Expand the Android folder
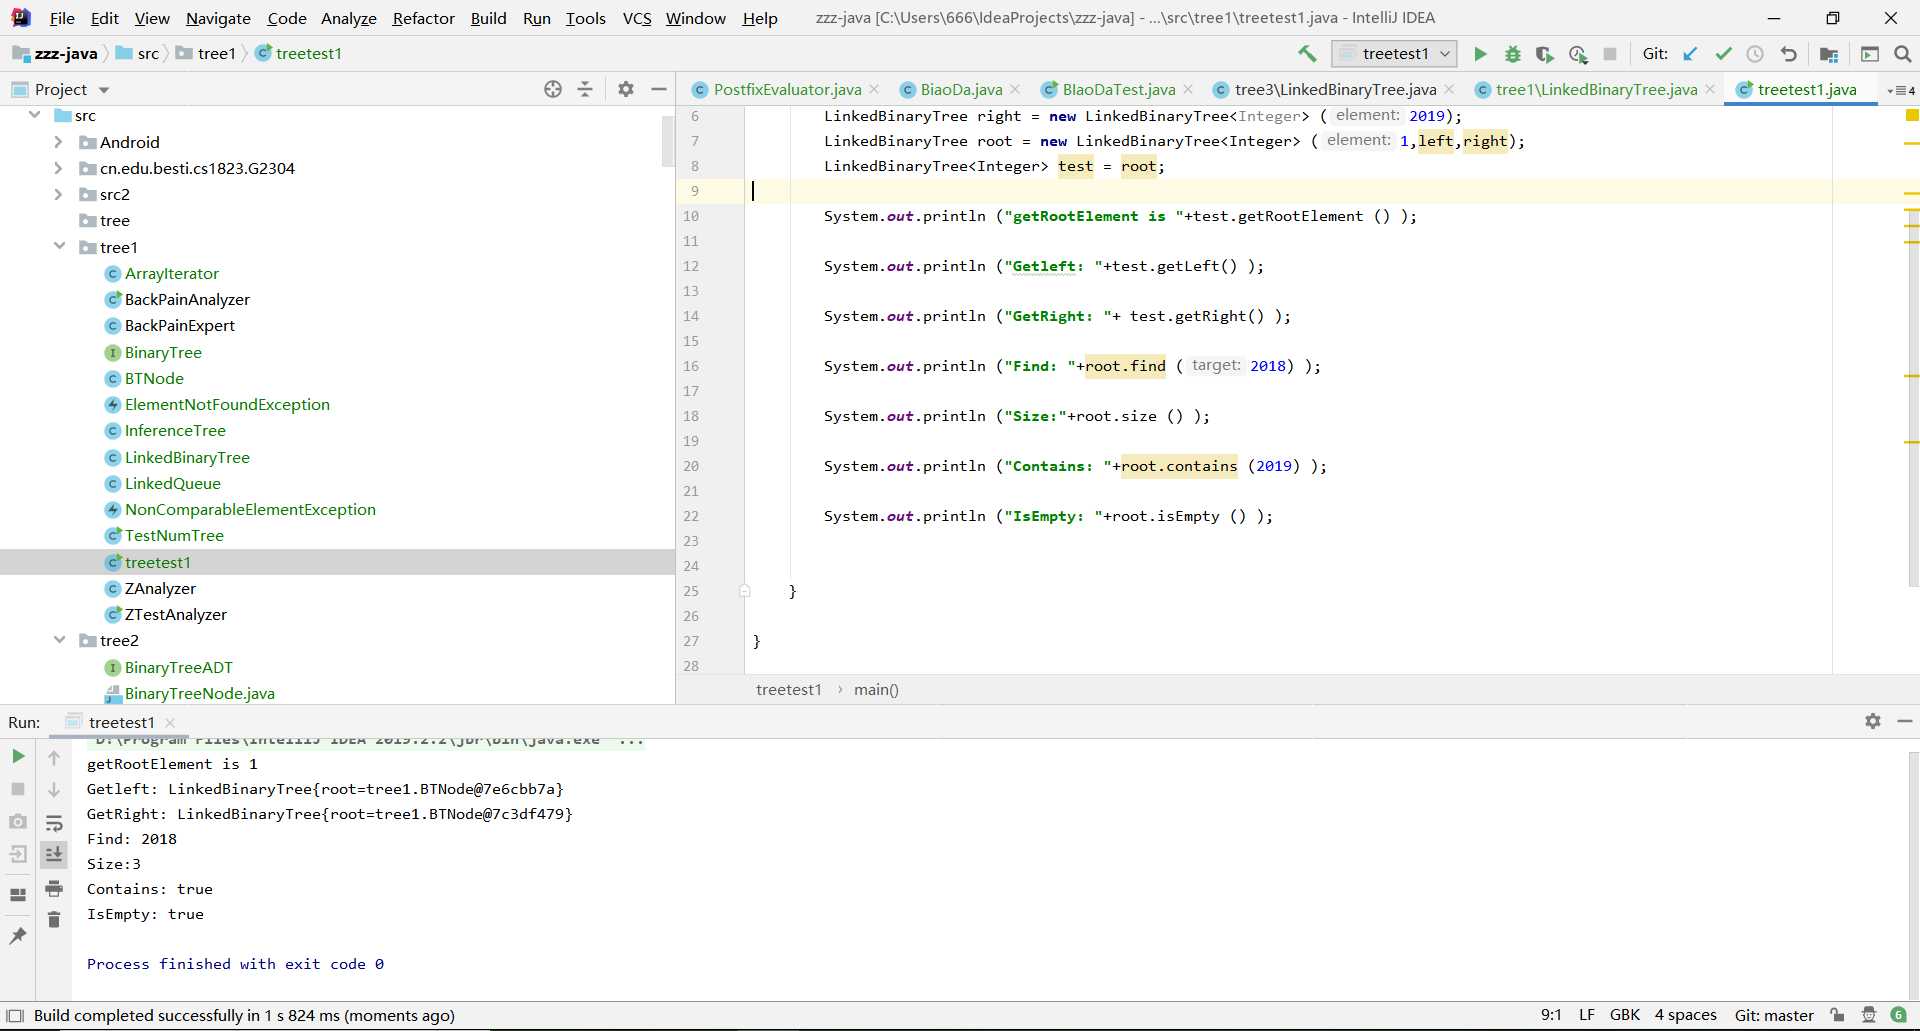Screen dimensions: 1920x1031 [x=59, y=142]
